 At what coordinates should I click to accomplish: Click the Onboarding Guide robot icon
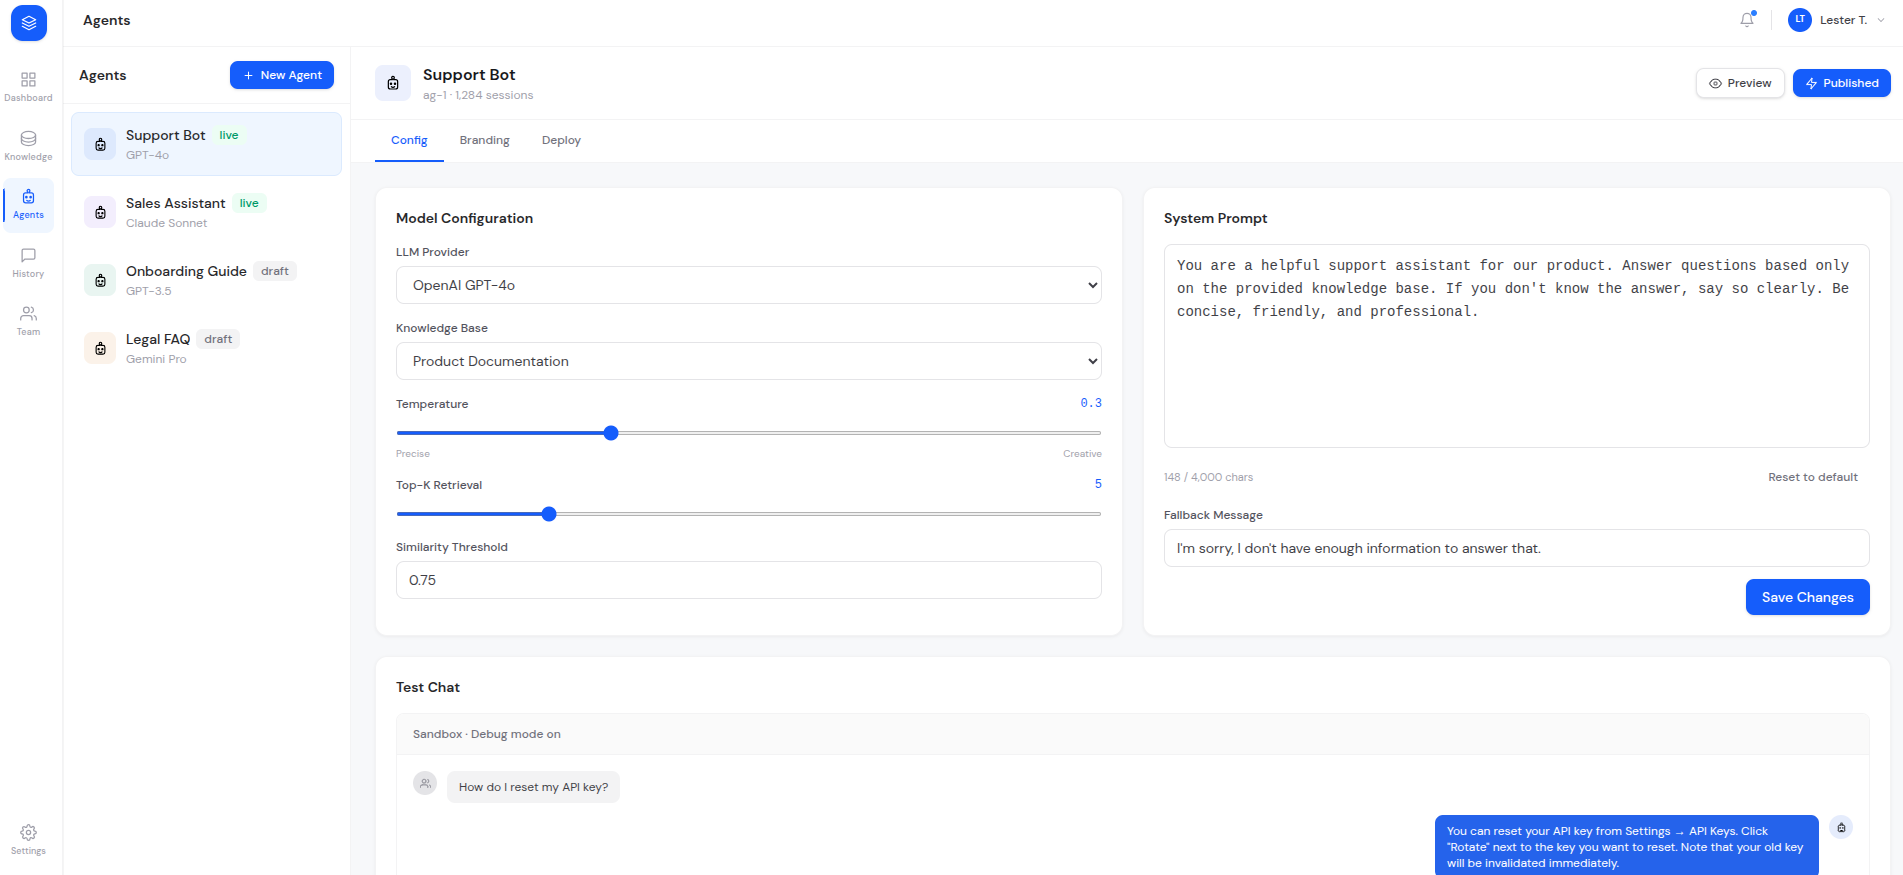click(x=100, y=280)
